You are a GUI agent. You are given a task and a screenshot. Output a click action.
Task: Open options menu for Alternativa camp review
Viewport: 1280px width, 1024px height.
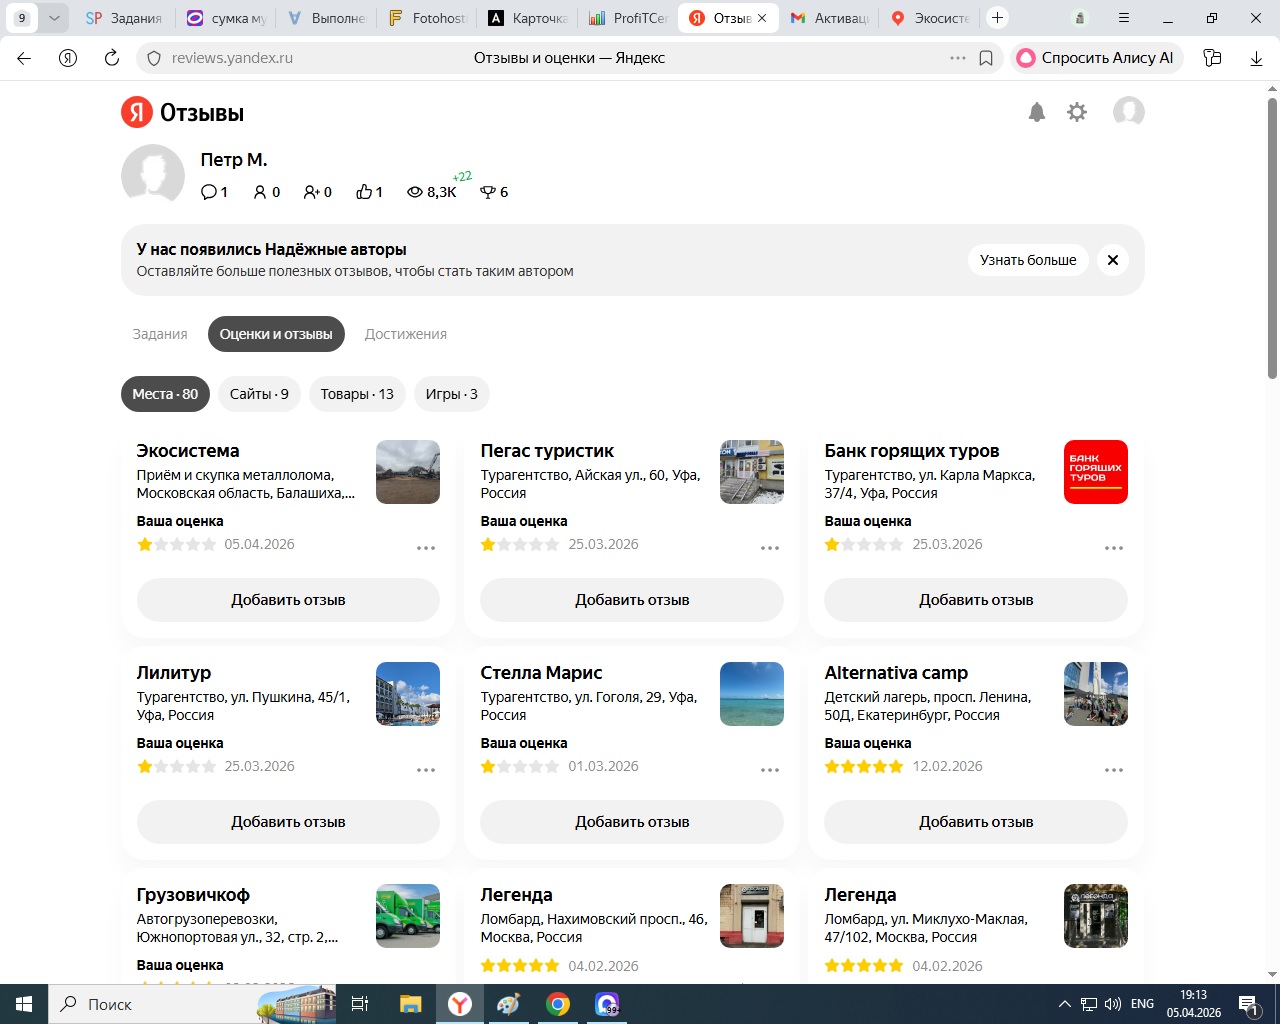pos(1114,770)
